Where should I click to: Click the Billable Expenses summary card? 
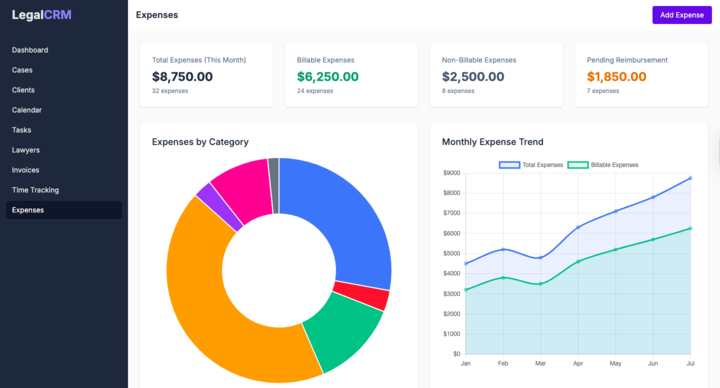click(351, 75)
